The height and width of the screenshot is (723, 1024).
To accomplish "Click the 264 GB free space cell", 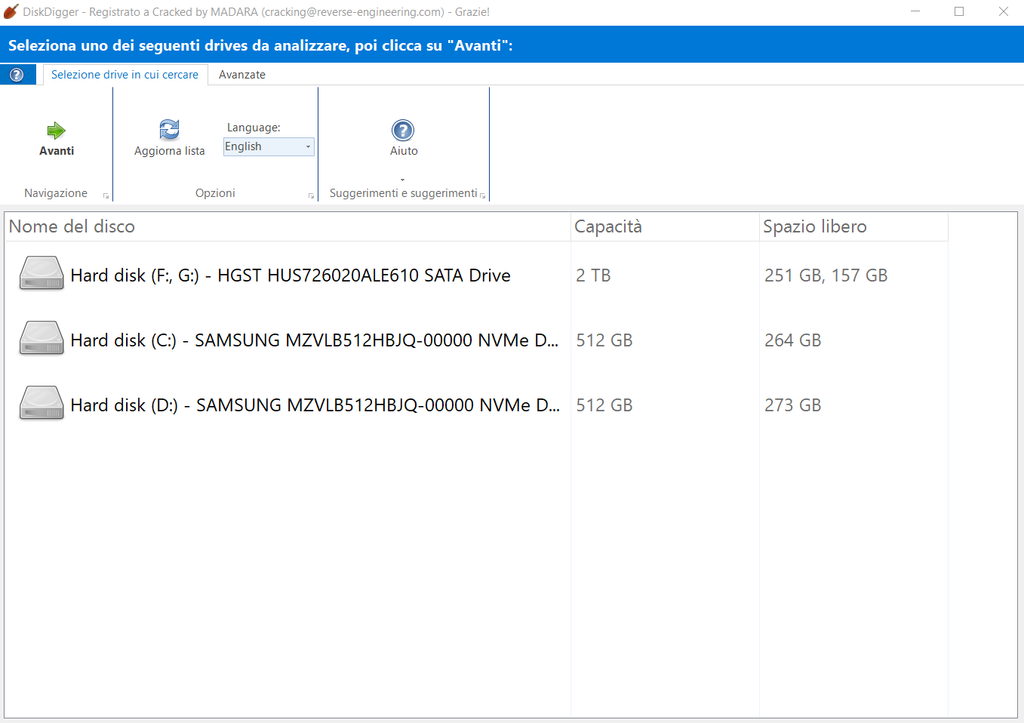I will (x=792, y=340).
